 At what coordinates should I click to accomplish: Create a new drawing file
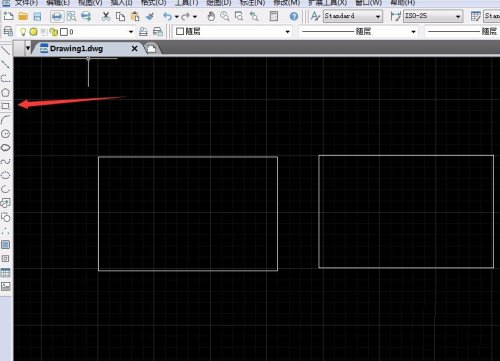point(8,16)
